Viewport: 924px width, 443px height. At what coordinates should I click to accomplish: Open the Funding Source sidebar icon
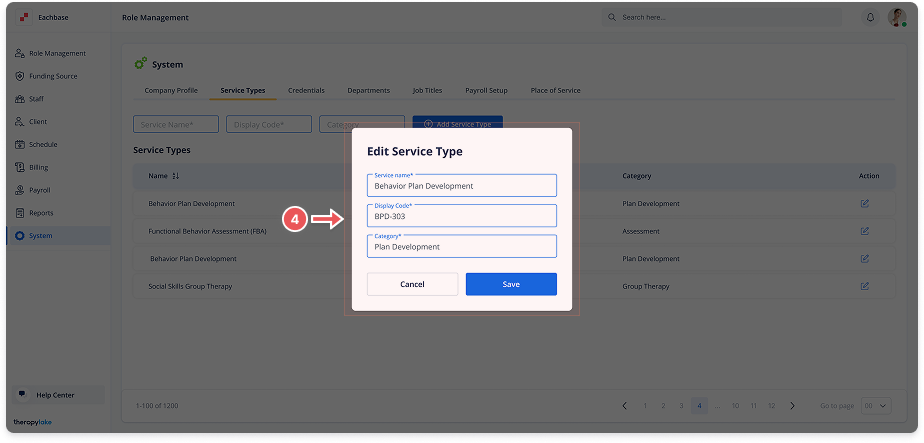[x=20, y=76]
